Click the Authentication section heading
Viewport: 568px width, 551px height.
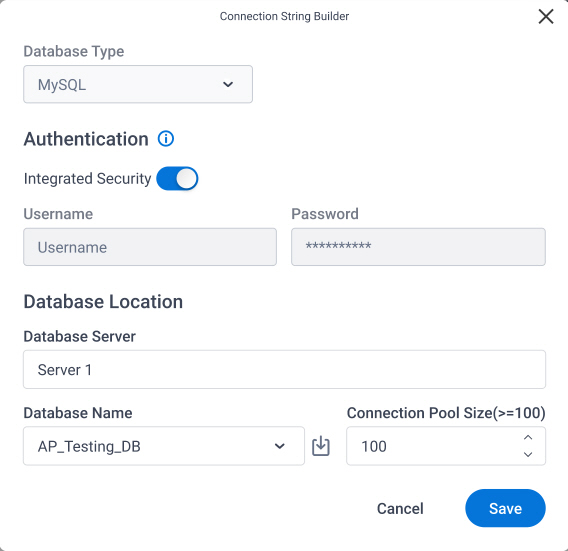tap(86, 139)
